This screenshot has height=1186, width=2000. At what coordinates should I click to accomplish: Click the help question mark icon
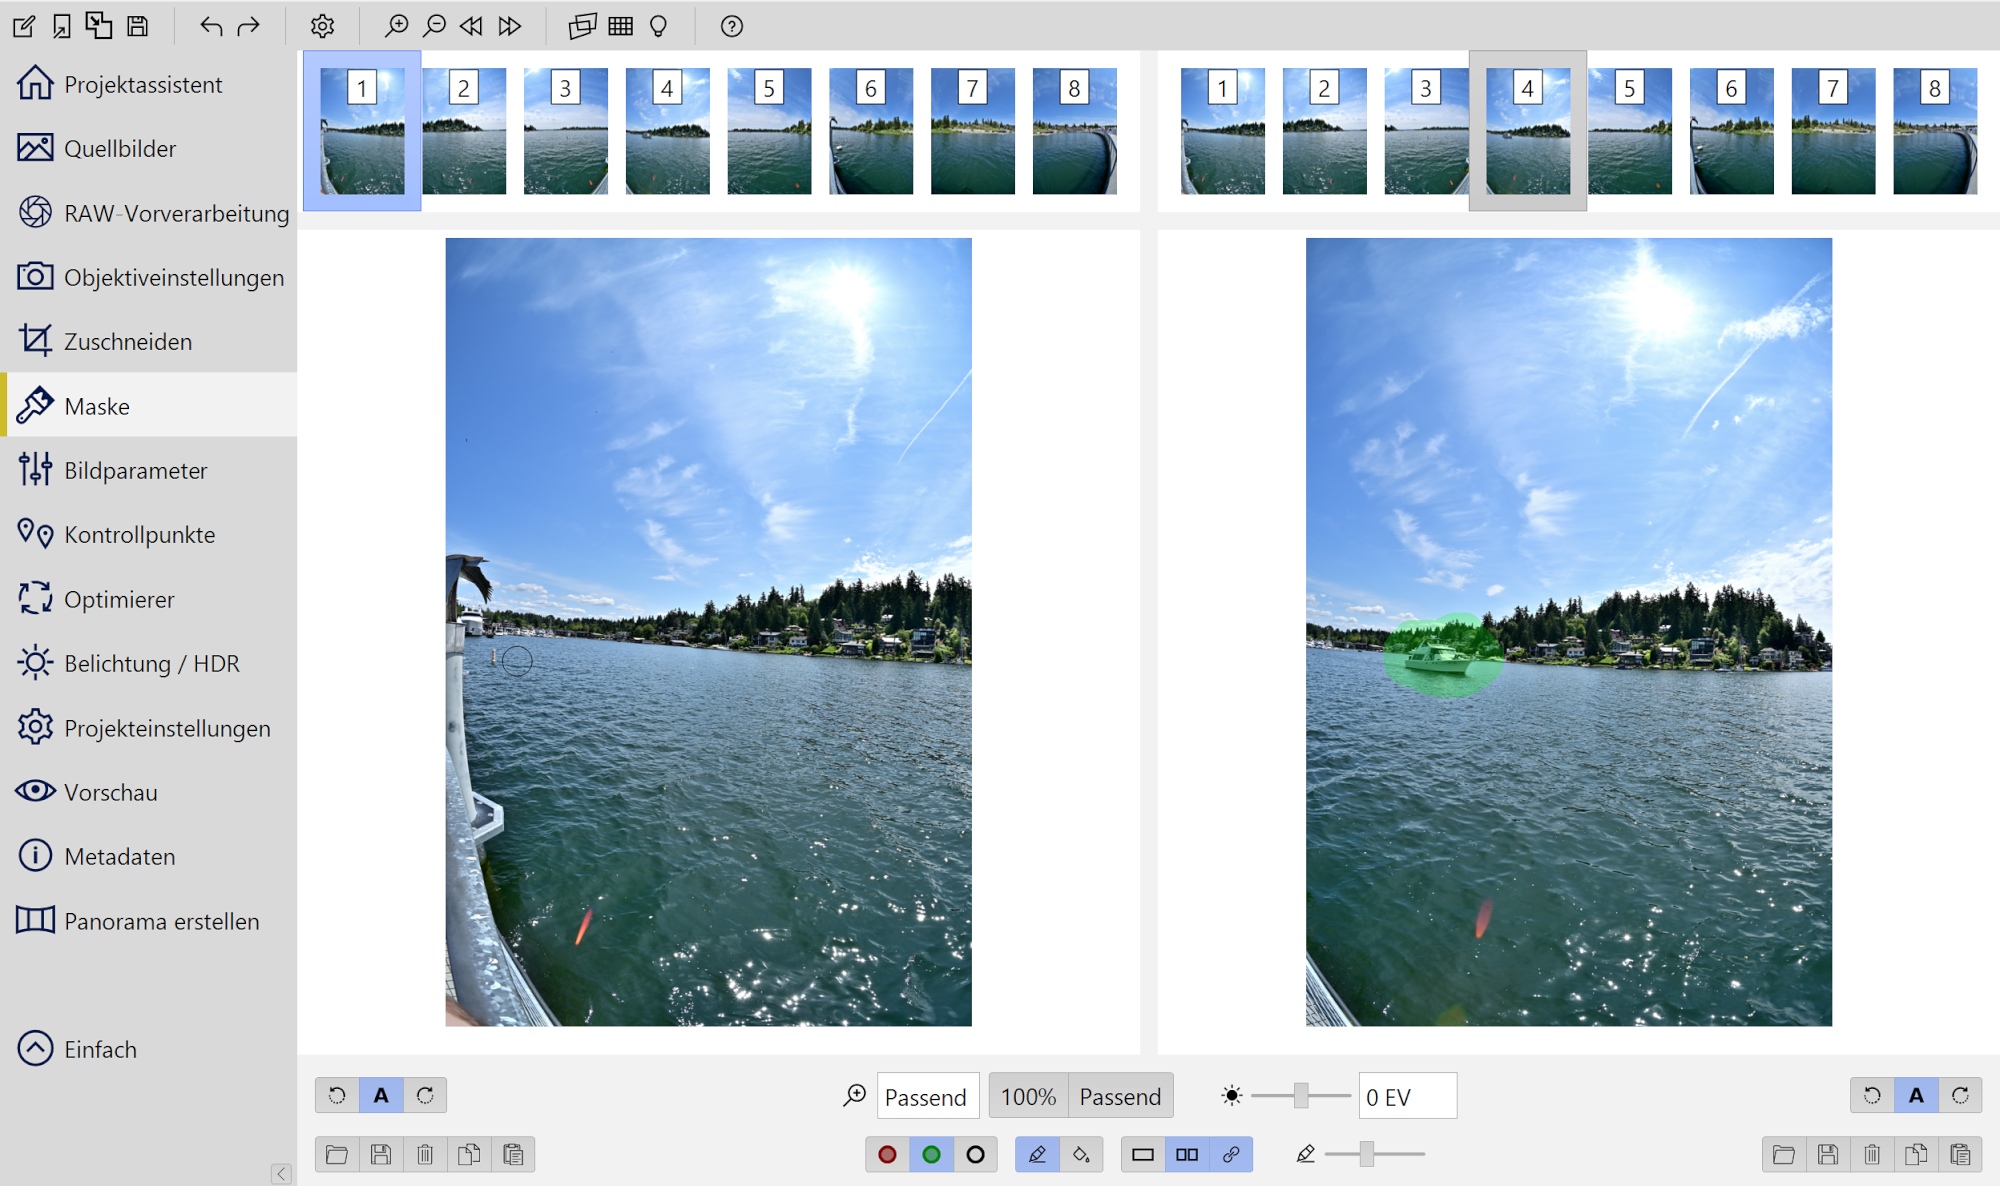[x=731, y=27]
